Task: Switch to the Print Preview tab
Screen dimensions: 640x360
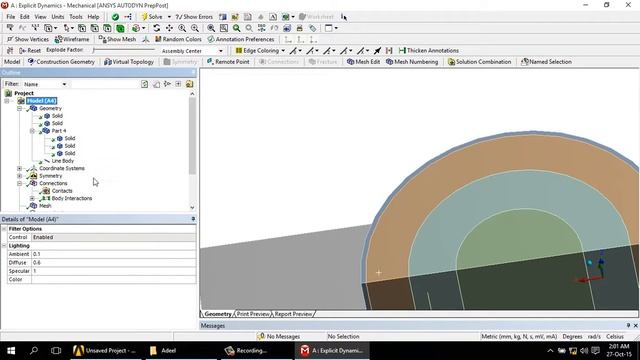Action: click(x=253, y=314)
